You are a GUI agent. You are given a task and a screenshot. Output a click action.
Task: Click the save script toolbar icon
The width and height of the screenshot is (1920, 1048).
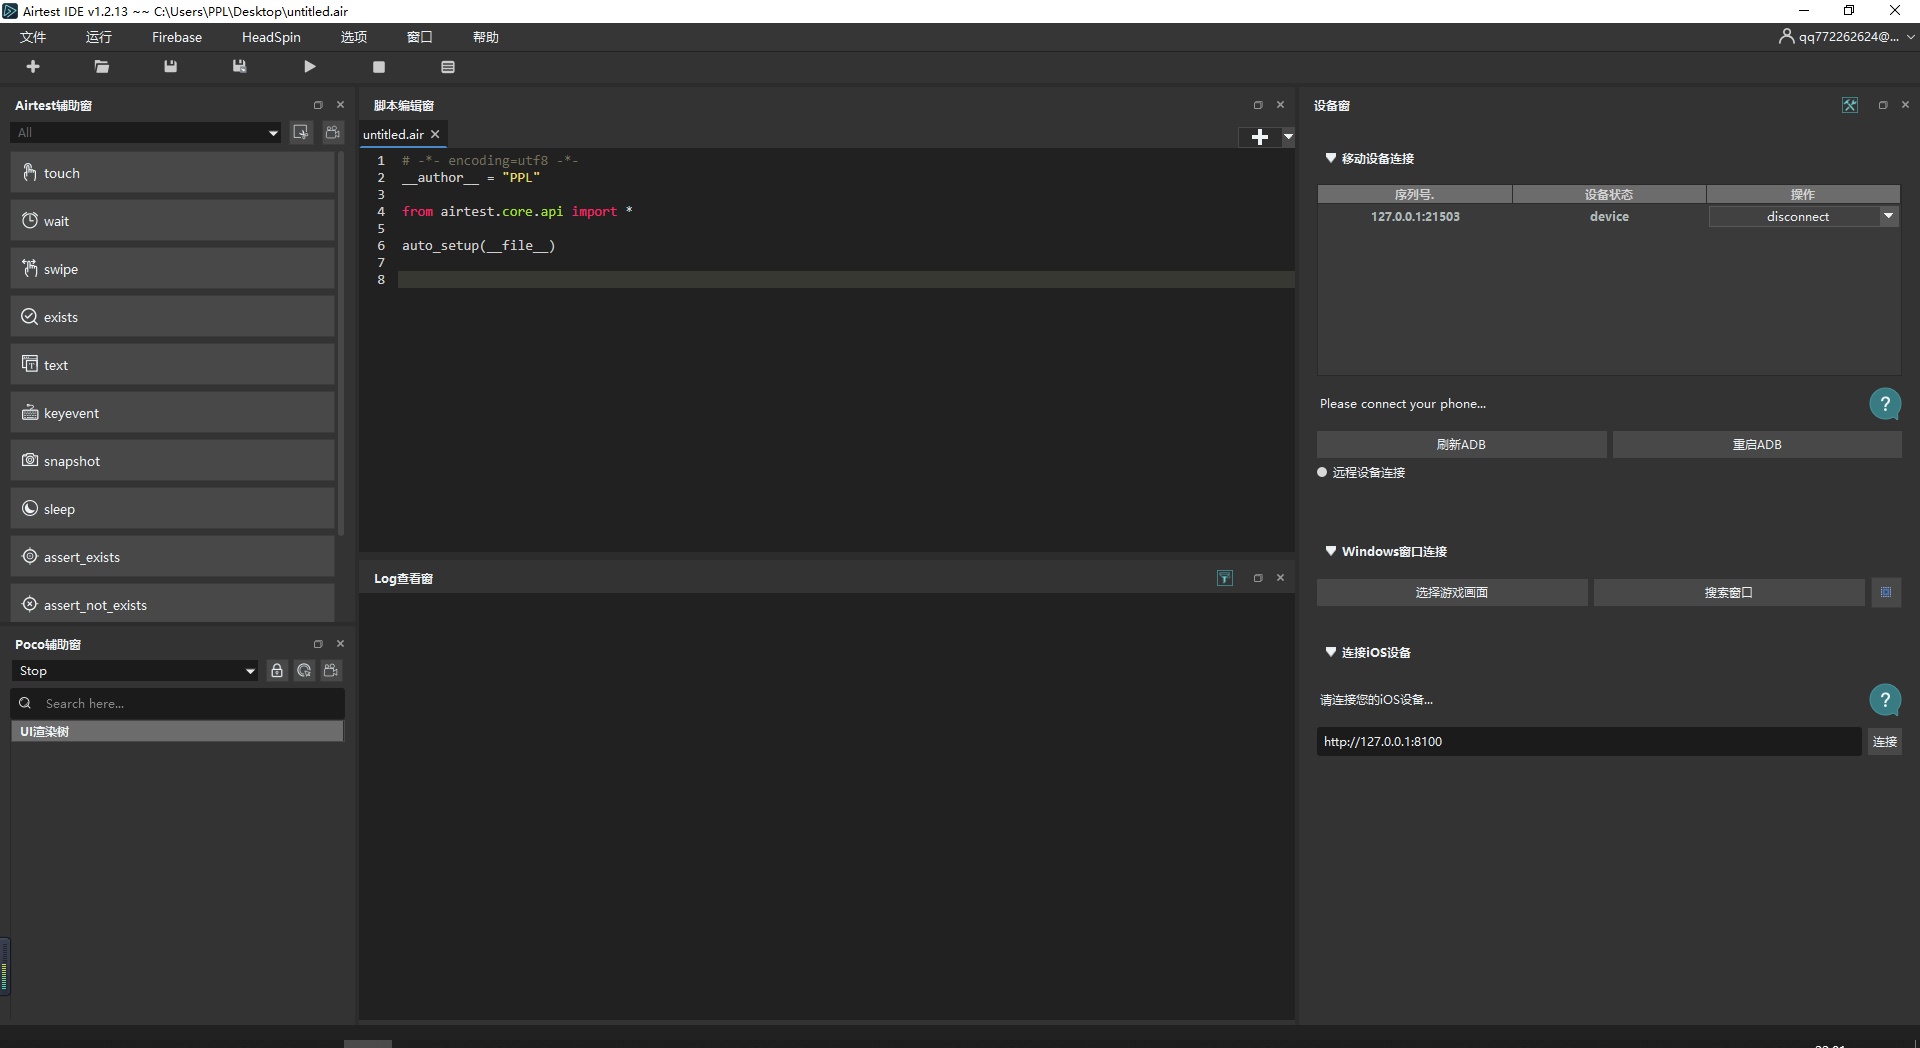click(171, 67)
